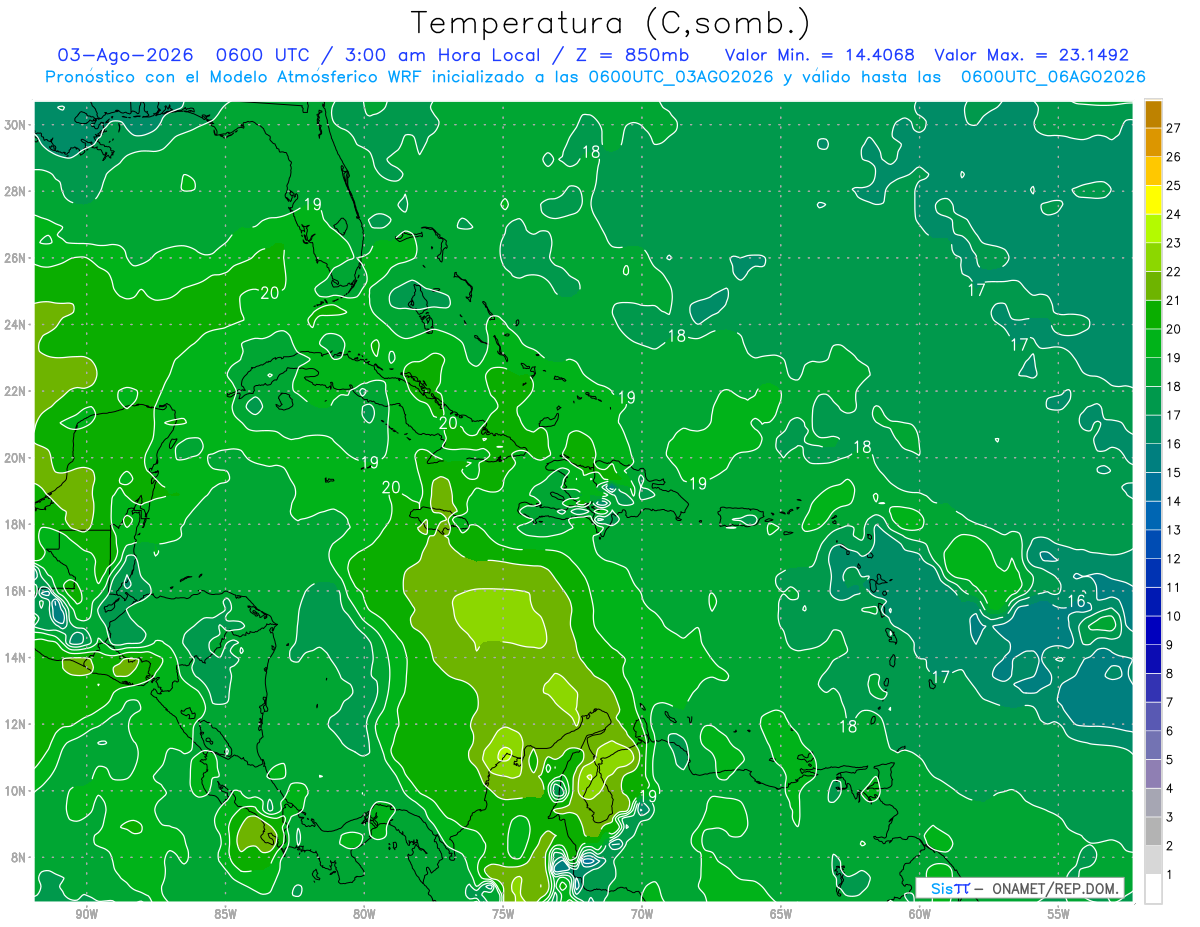Click legend value 27 on the color bar
Image resolution: width=1200 pixels, height=927 pixels.
(1174, 127)
